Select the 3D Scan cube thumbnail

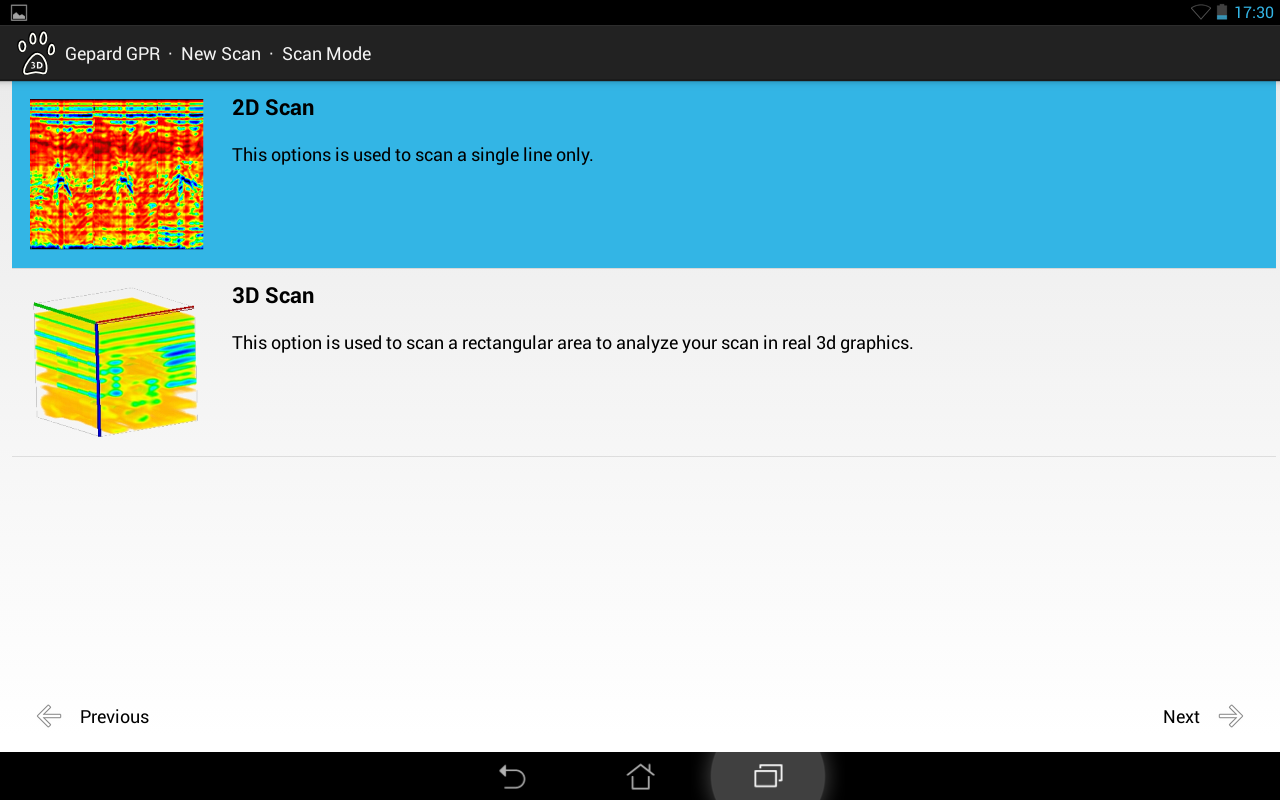[115, 361]
